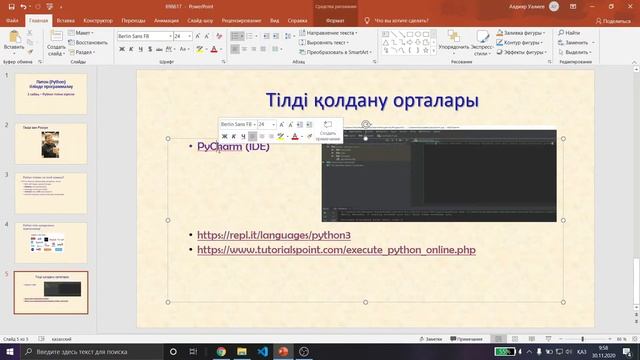640x360 pixels.
Task: Toggle ribbon strikethrough (abc) formatting
Action: click(159, 49)
